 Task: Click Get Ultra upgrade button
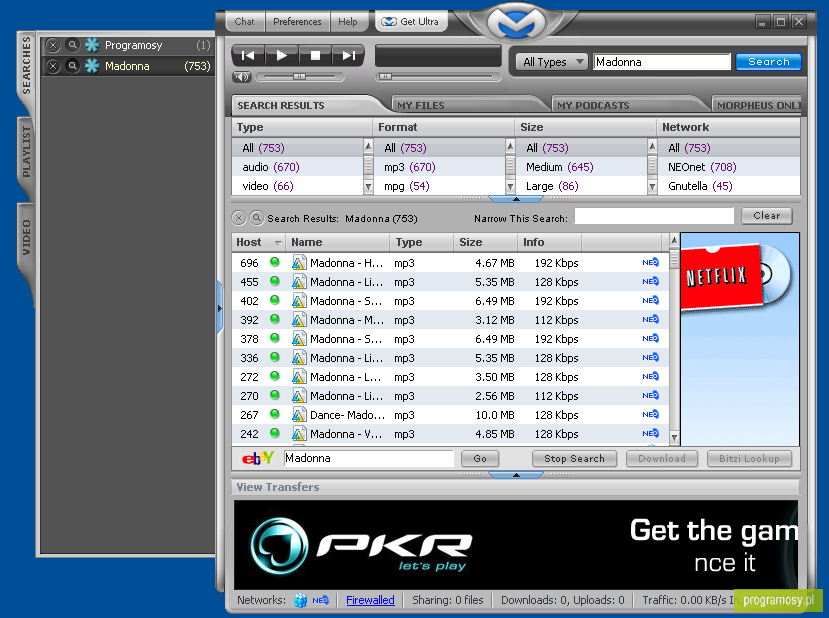click(411, 22)
